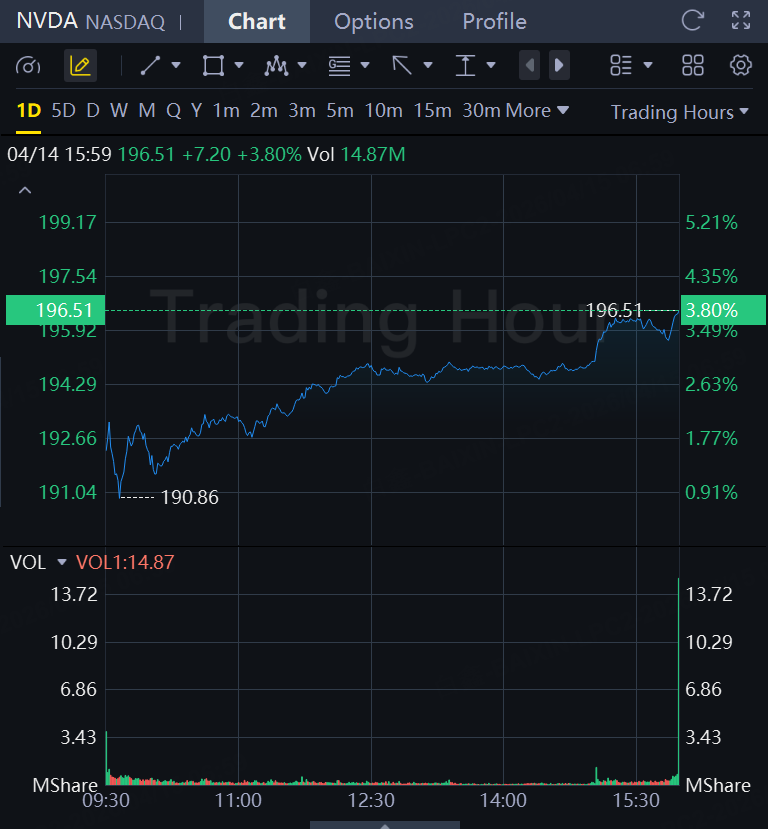Open rectangle tool dropdown arrow

point(239,66)
